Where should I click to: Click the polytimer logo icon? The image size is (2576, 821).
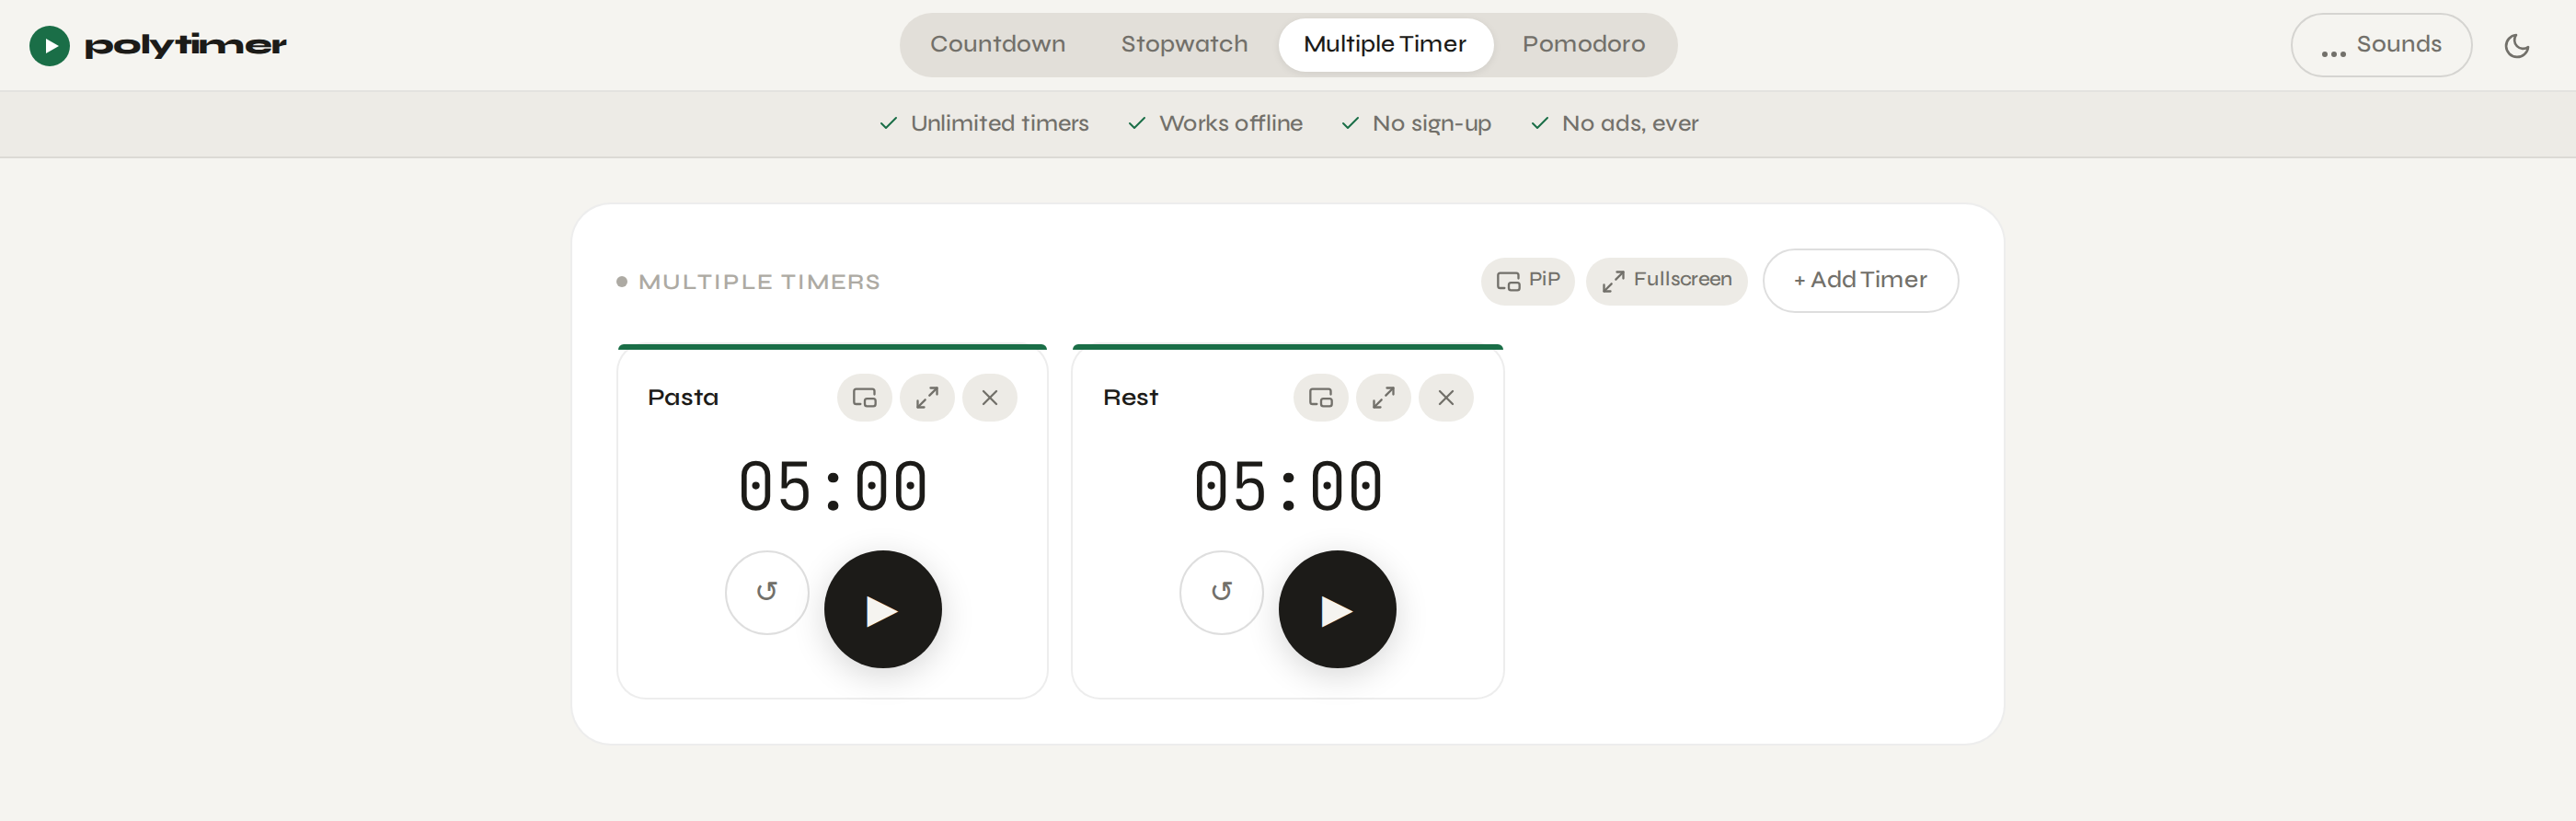pyautogui.click(x=49, y=45)
